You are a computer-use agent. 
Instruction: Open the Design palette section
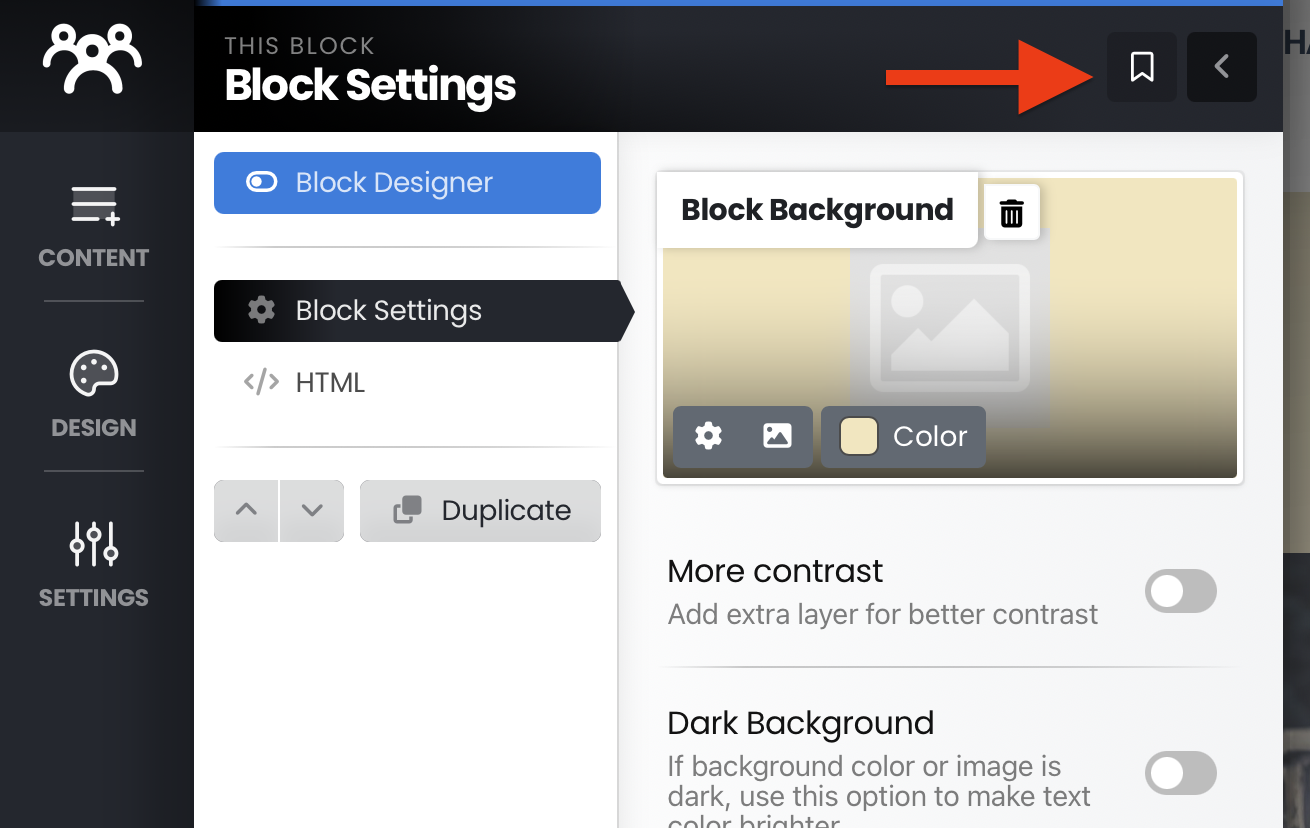[94, 395]
